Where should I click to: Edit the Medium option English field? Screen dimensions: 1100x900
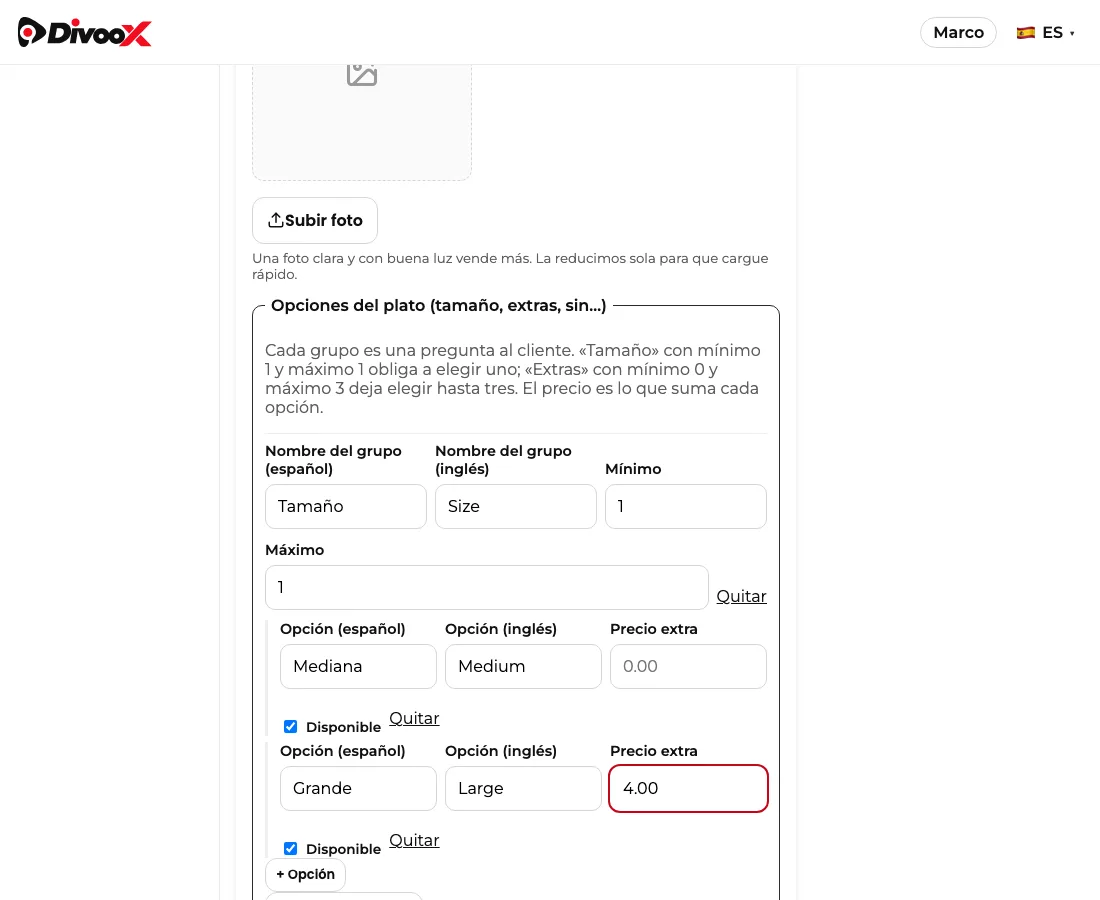[523, 666]
